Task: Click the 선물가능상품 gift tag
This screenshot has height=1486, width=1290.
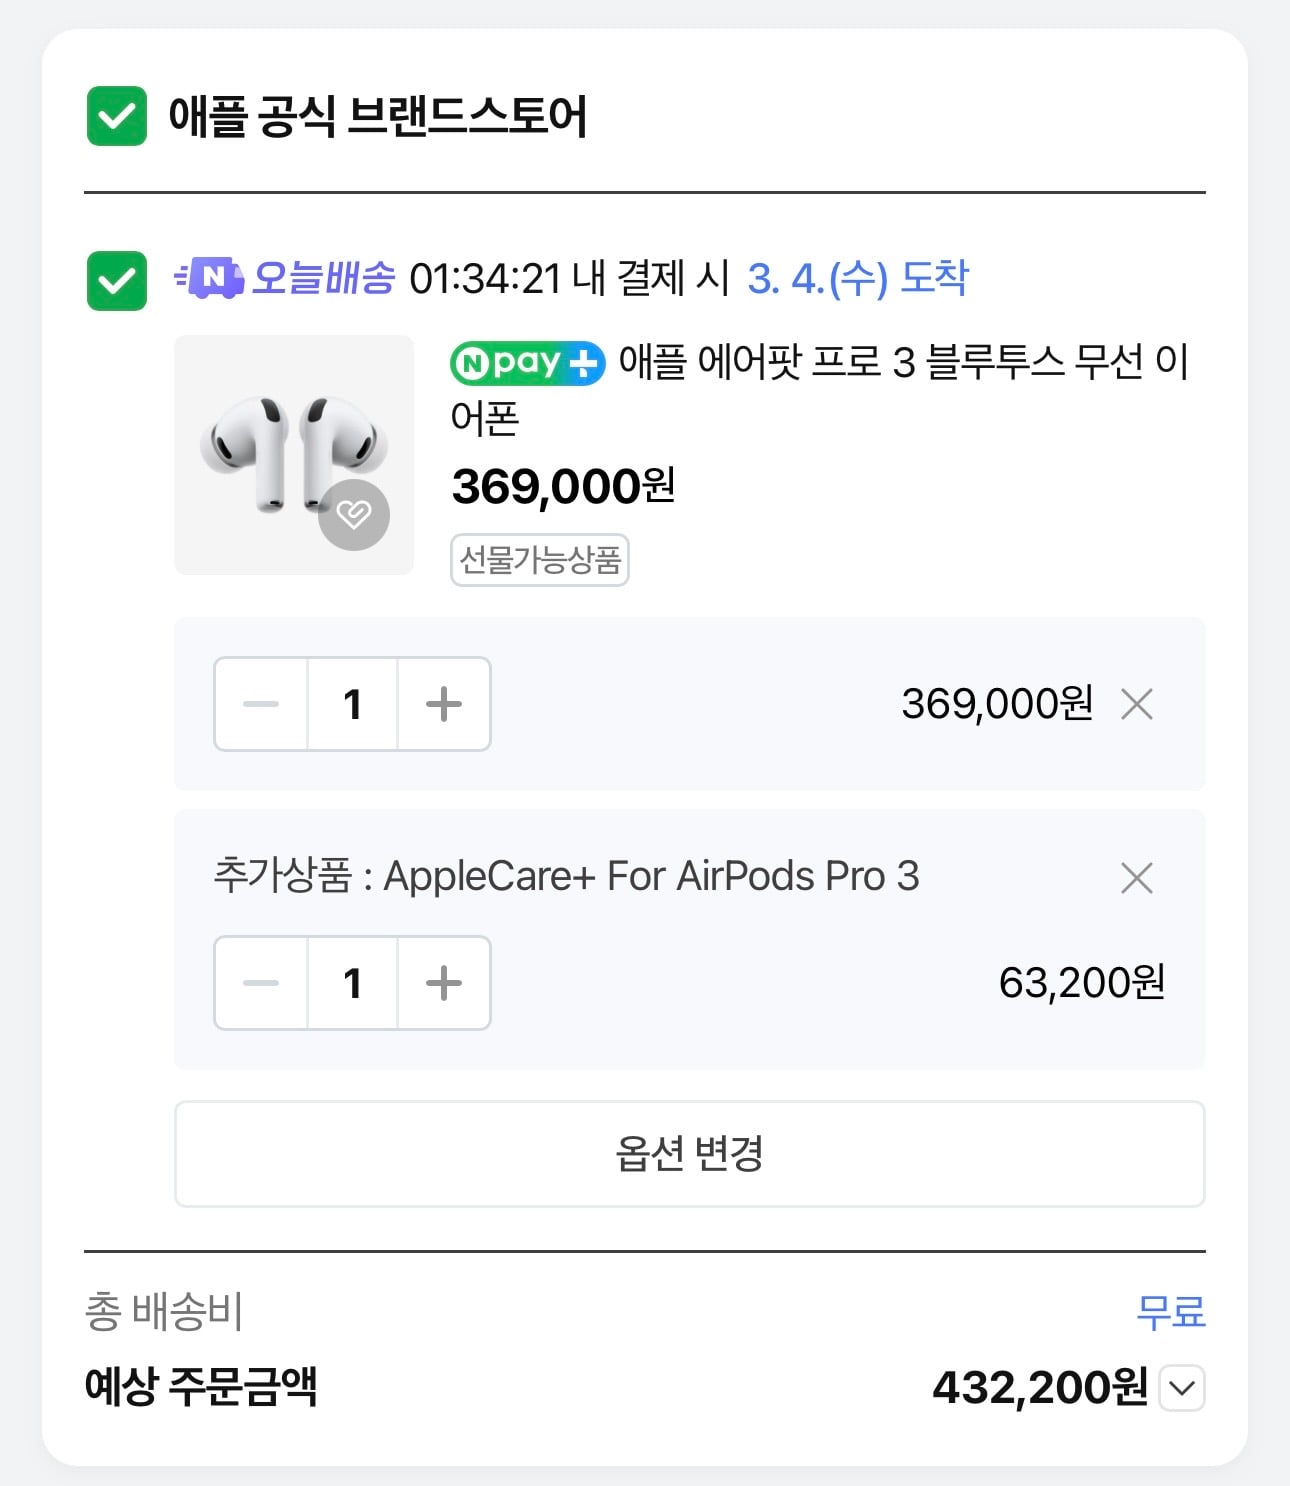Action: pos(540,559)
